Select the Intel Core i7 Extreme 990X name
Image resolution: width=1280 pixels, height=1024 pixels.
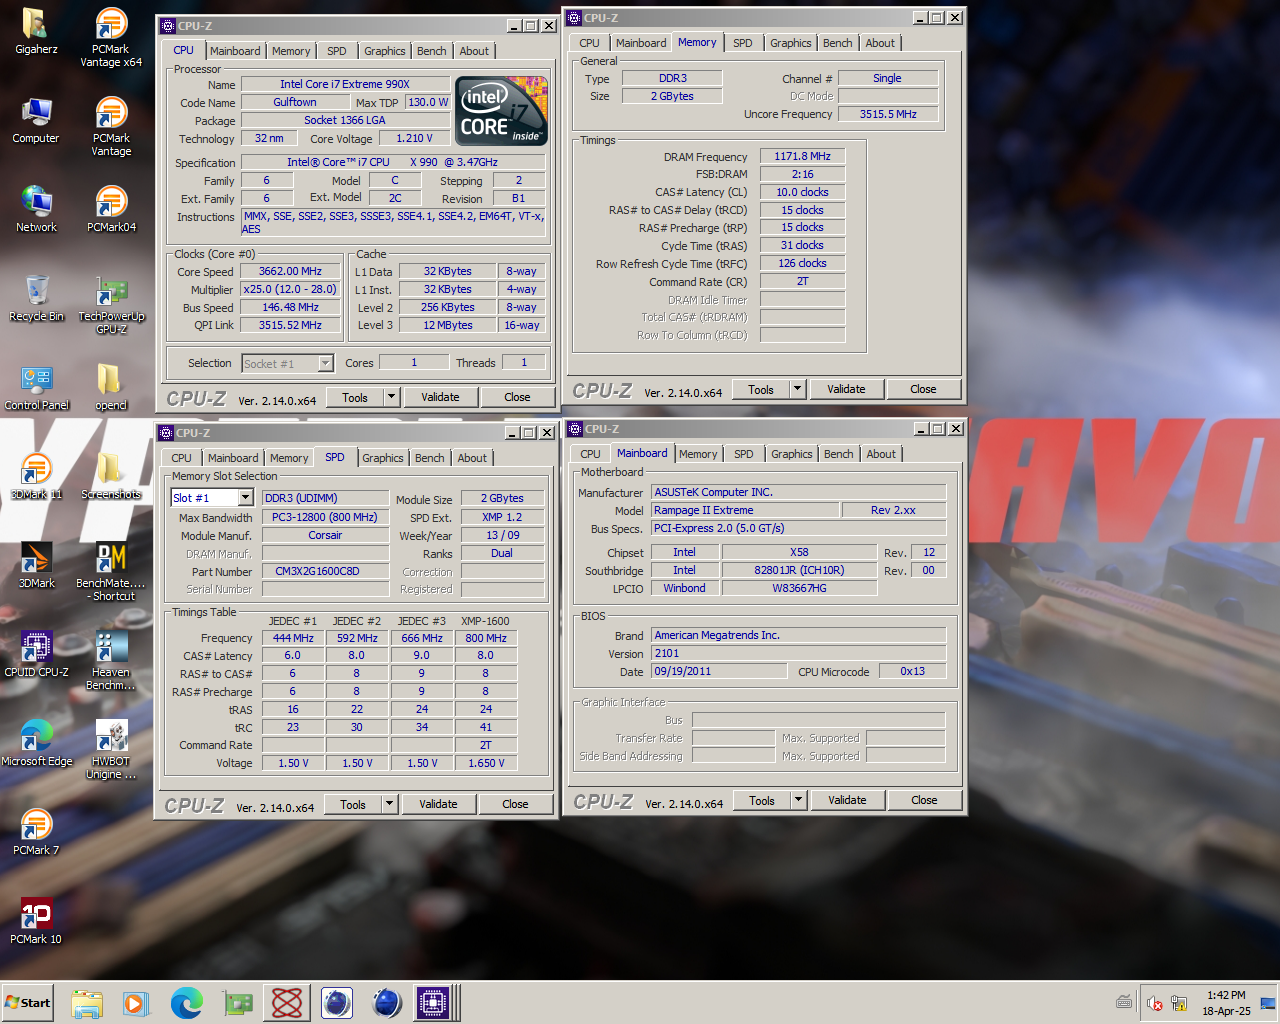click(x=345, y=84)
